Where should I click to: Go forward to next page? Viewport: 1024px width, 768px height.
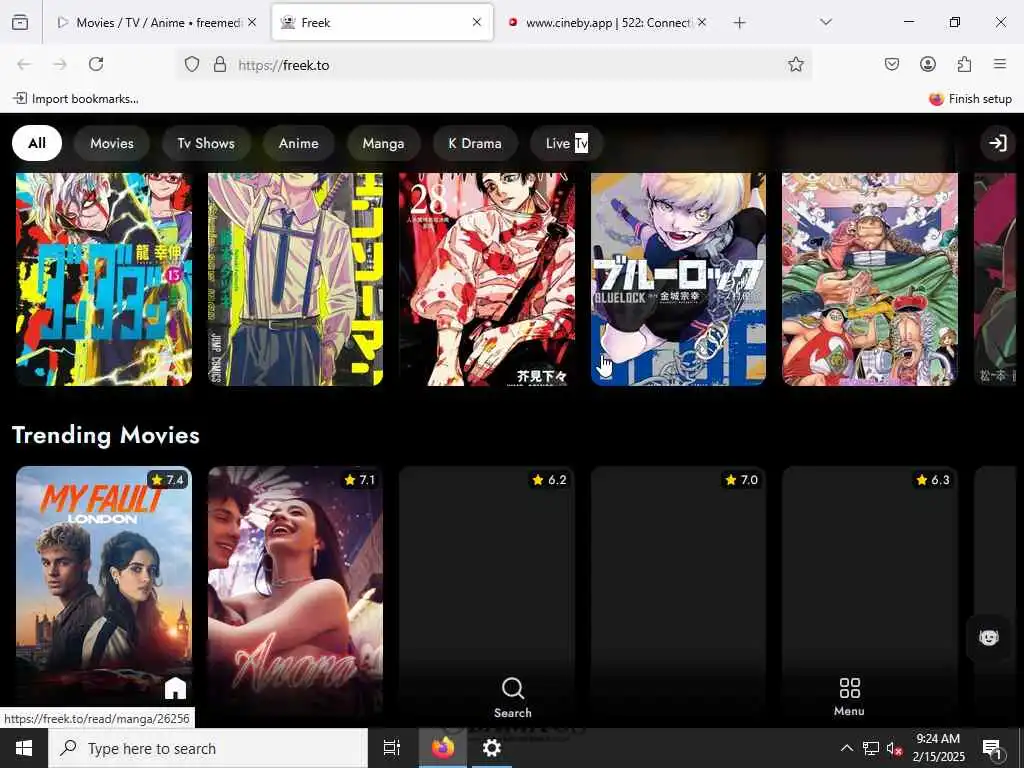[x=59, y=64]
